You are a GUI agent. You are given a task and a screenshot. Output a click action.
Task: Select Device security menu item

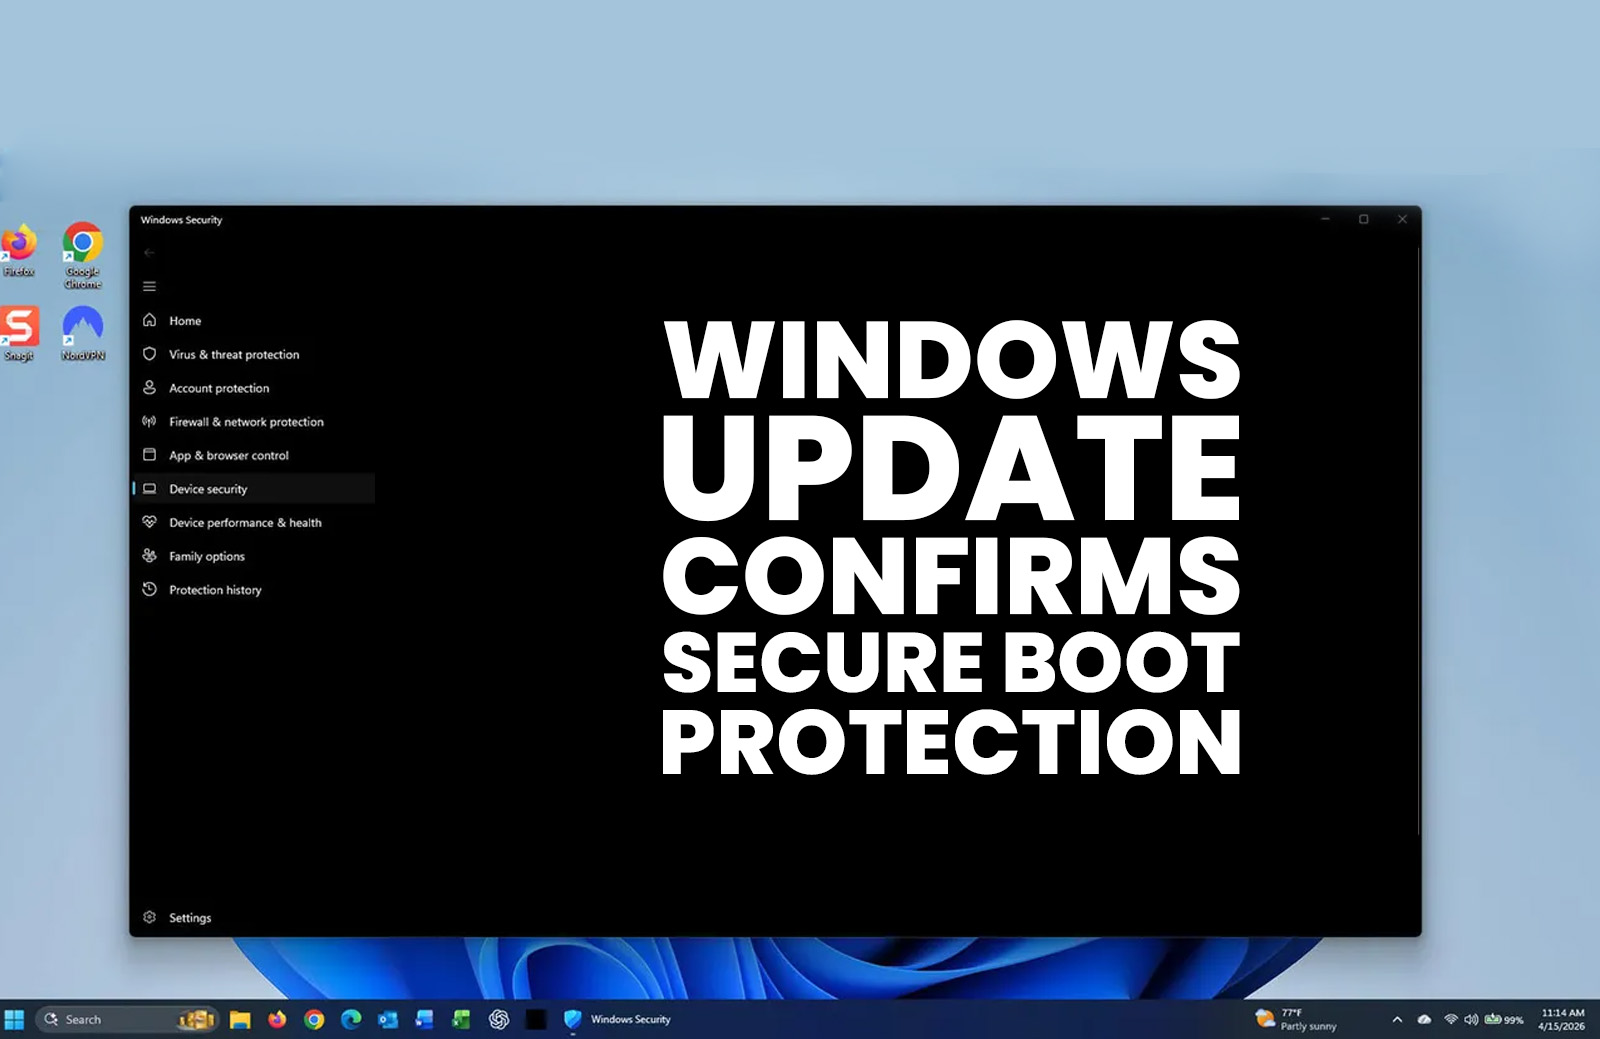point(207,489)
